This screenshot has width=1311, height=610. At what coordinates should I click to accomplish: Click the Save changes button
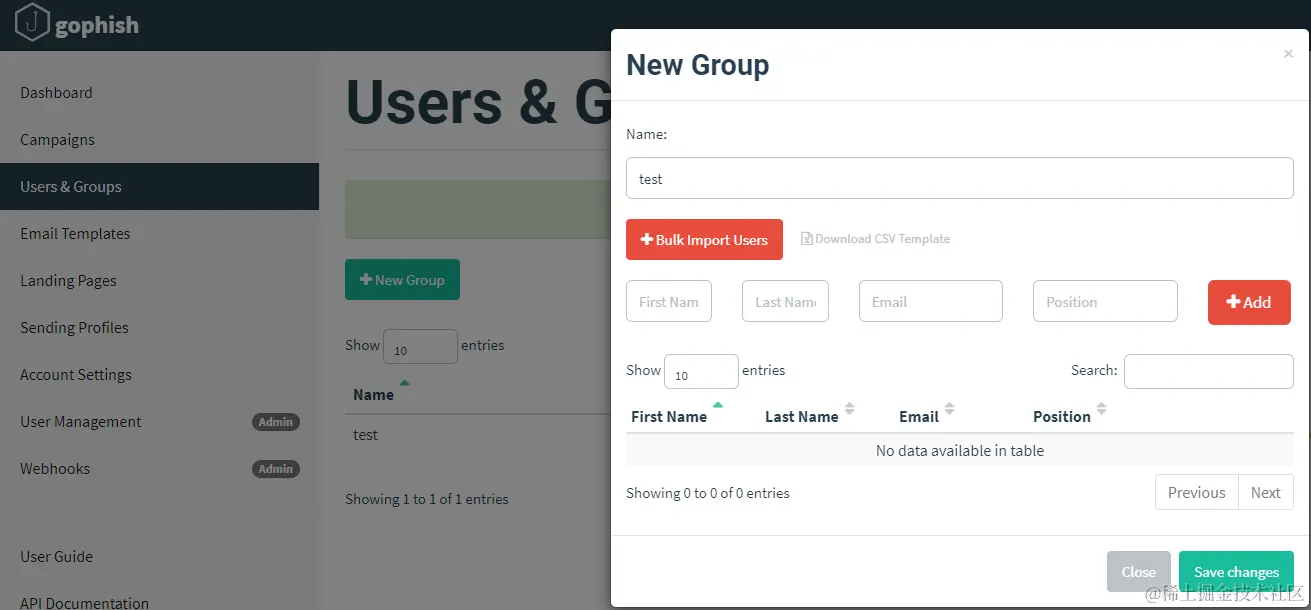click(x=1236, y=572)
